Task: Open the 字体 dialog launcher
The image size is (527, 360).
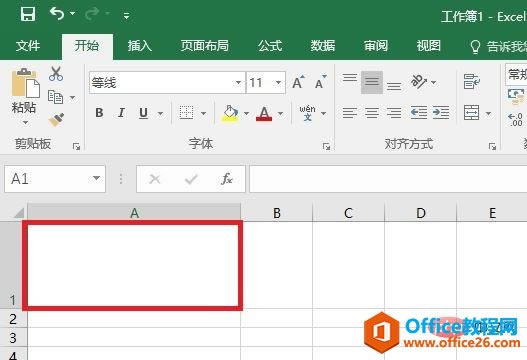Action: [326, 147]
